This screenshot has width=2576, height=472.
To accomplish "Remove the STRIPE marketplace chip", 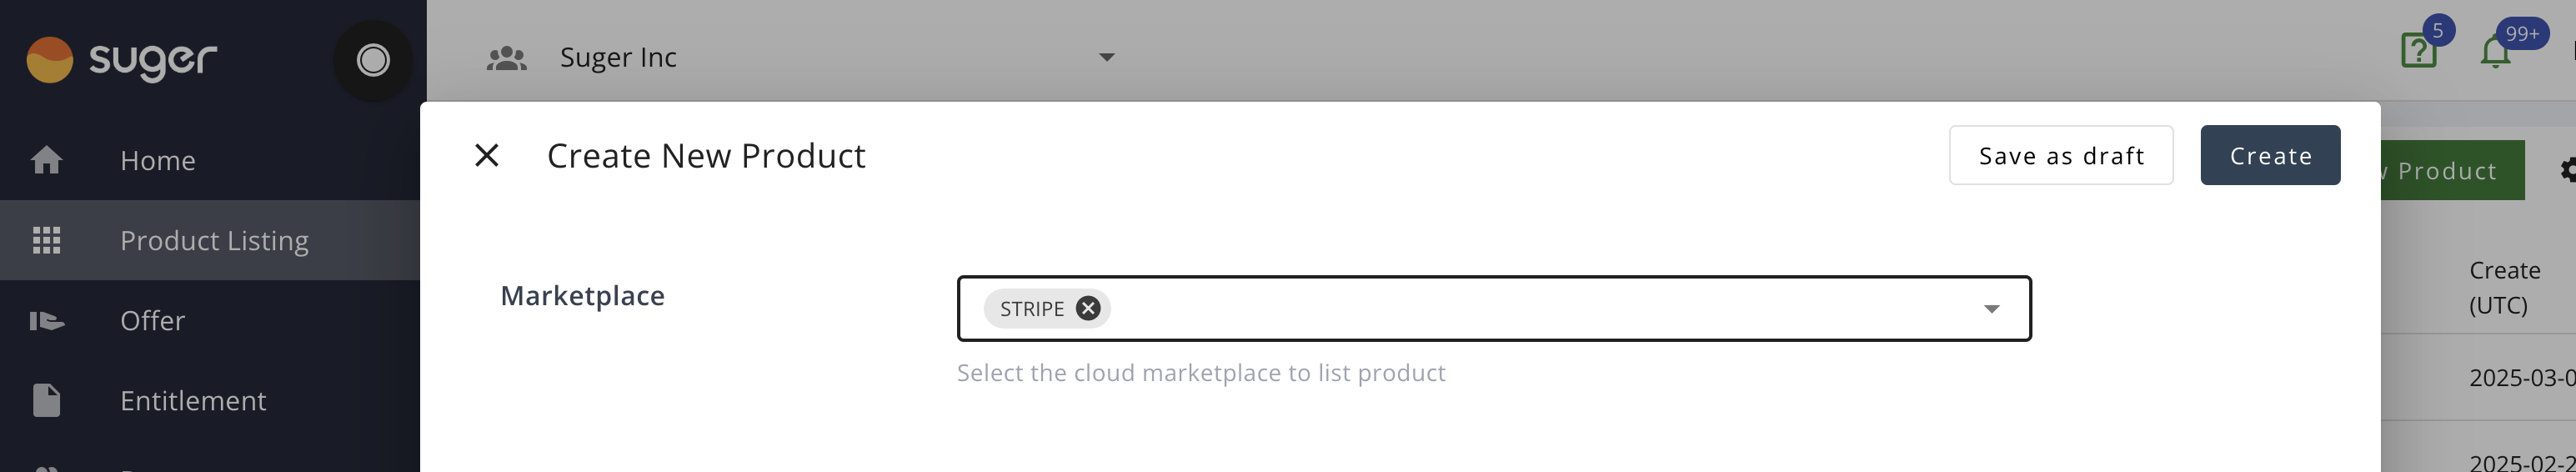I will coord(1088,308).
